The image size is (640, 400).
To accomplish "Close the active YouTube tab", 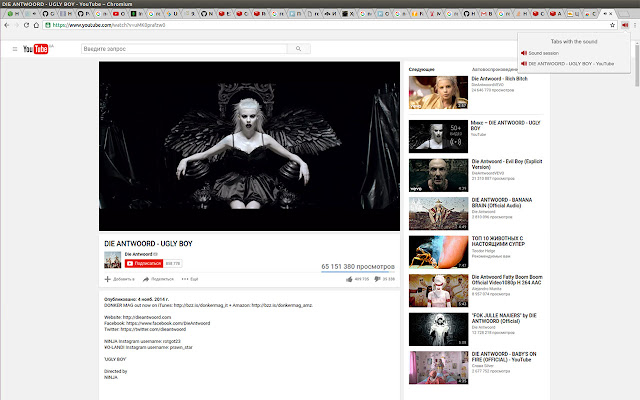I will (611, 13).
